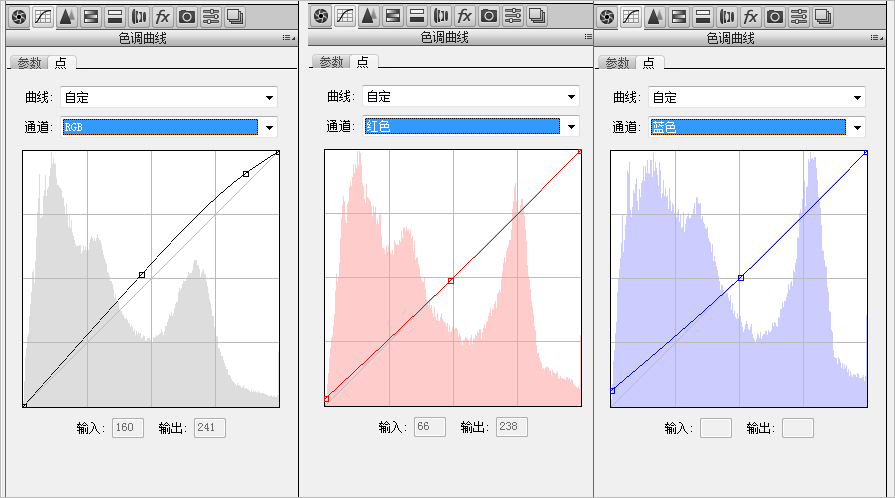Open fx Effects icon in 红色 channel panel
The width and height of the screenshot is (895, 498).
click(x=465, y=16)
